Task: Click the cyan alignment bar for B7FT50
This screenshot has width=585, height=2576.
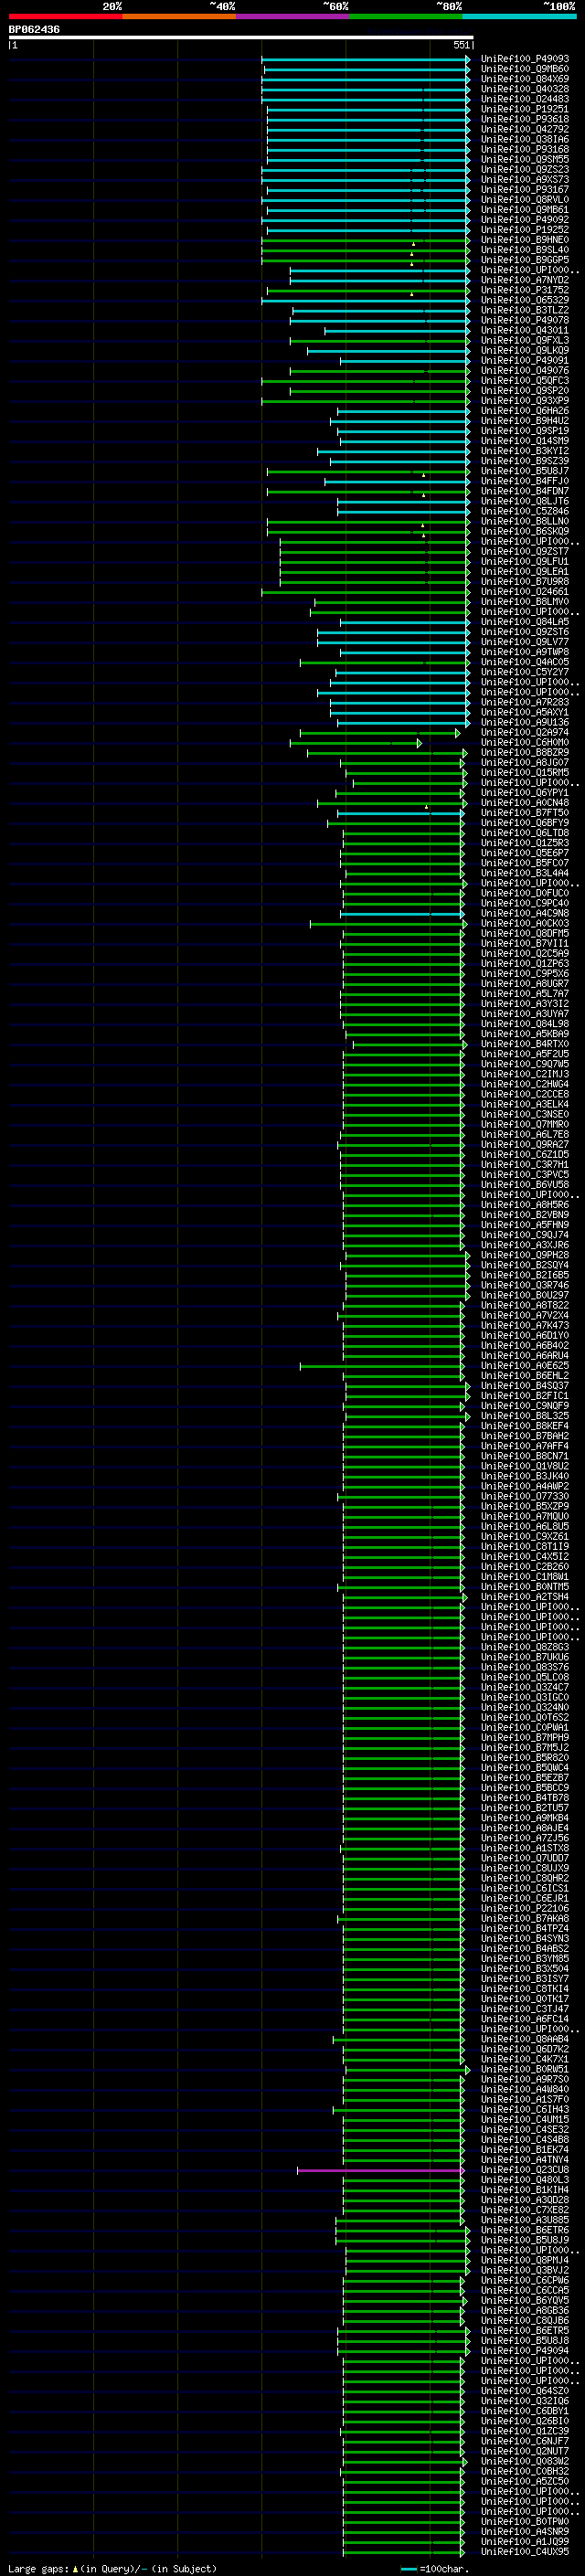Action: point(400,813)
